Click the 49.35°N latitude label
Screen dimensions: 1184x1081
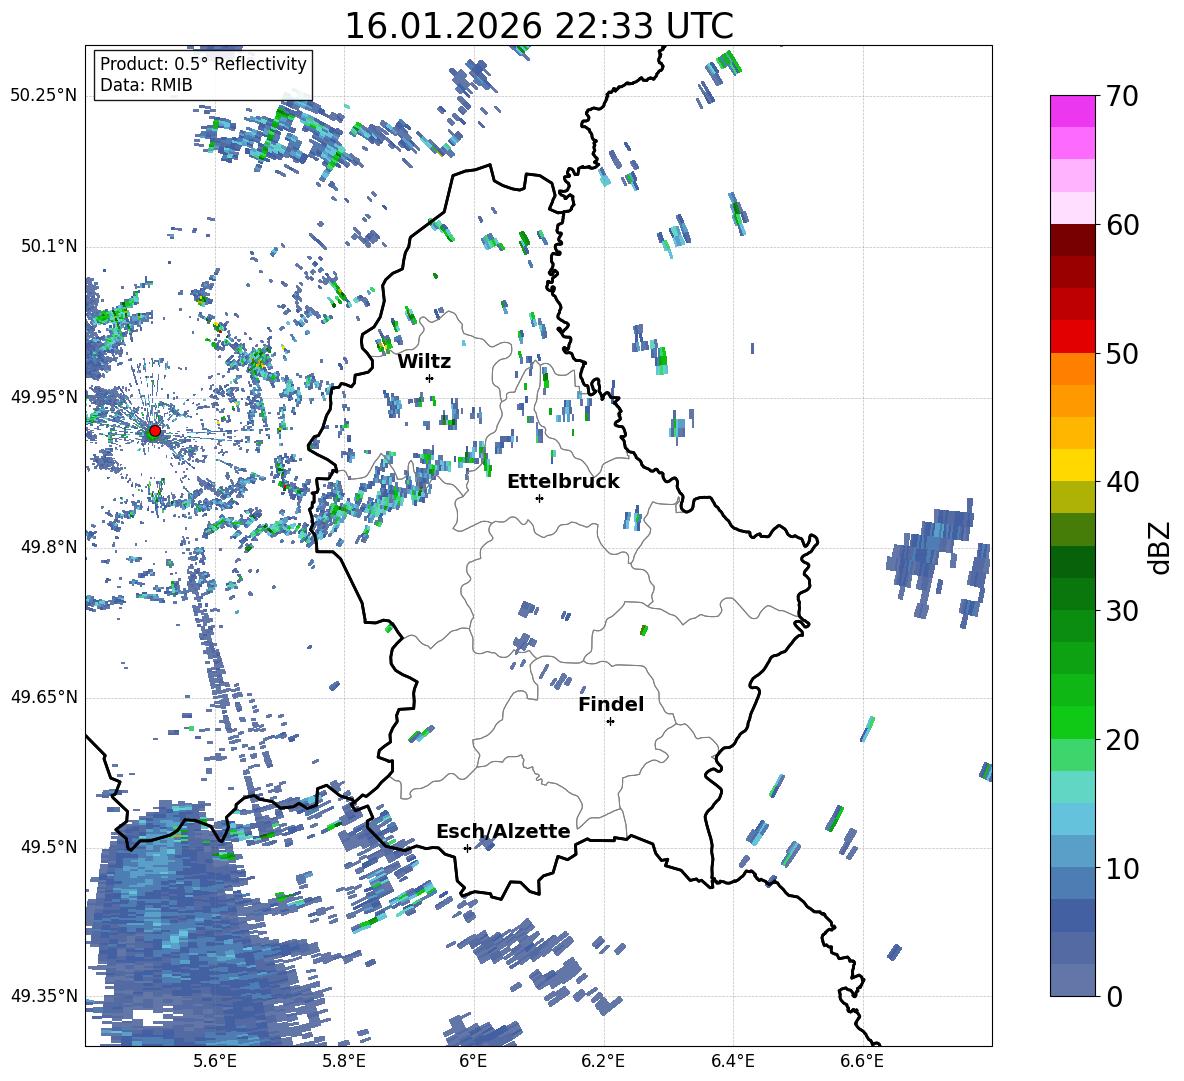click(x=44, y=996)
